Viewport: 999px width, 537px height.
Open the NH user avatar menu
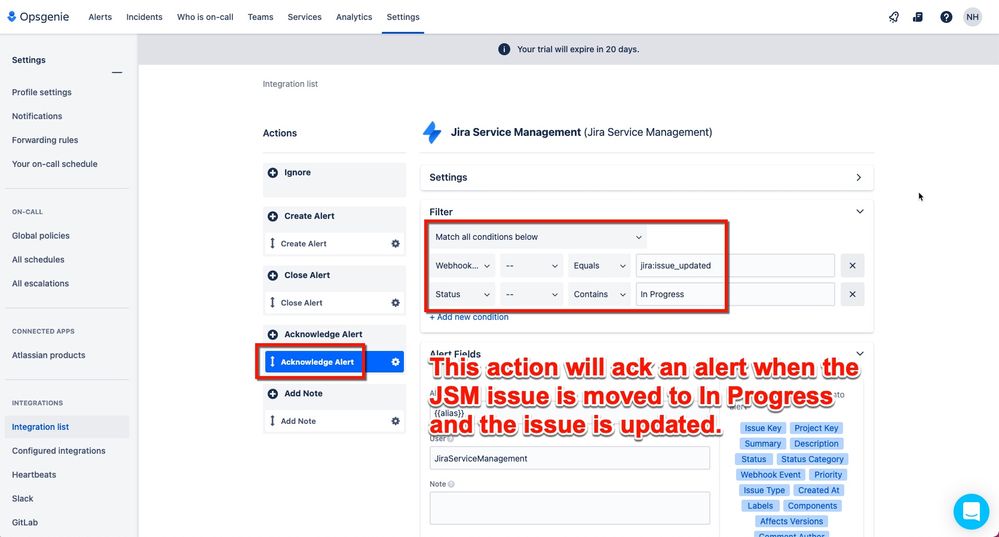pyautogui.click(x=972, y=17)
